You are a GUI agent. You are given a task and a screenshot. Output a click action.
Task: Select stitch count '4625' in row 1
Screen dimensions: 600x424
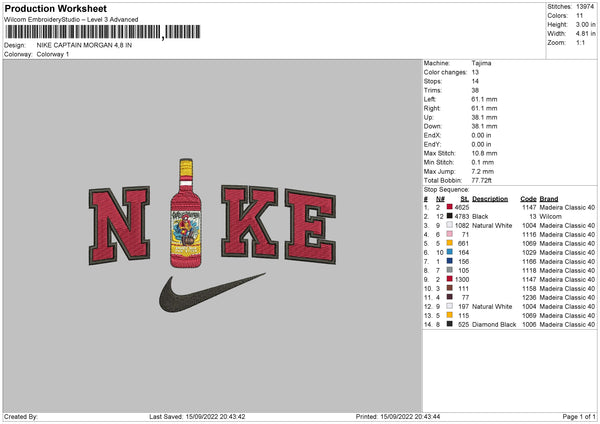tap(461, 207)
